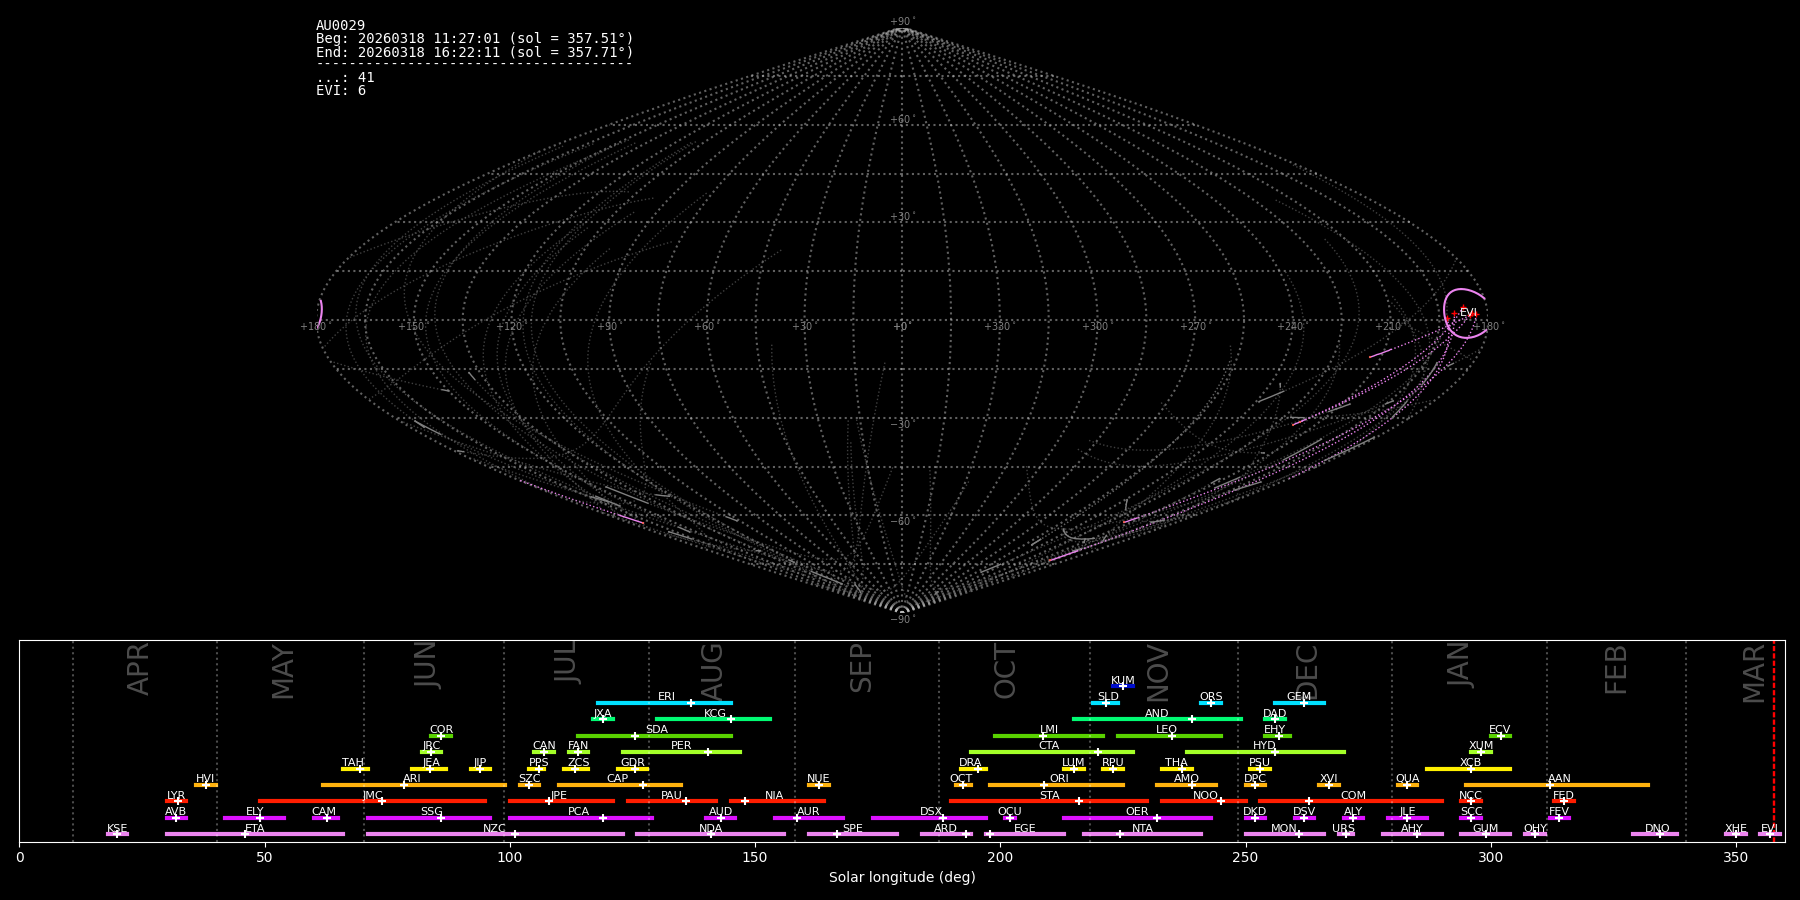The height and width of the screenshot is (900, 1800).
Task: Click the +270° longitude label on map
Action: tap(1192, 327)
